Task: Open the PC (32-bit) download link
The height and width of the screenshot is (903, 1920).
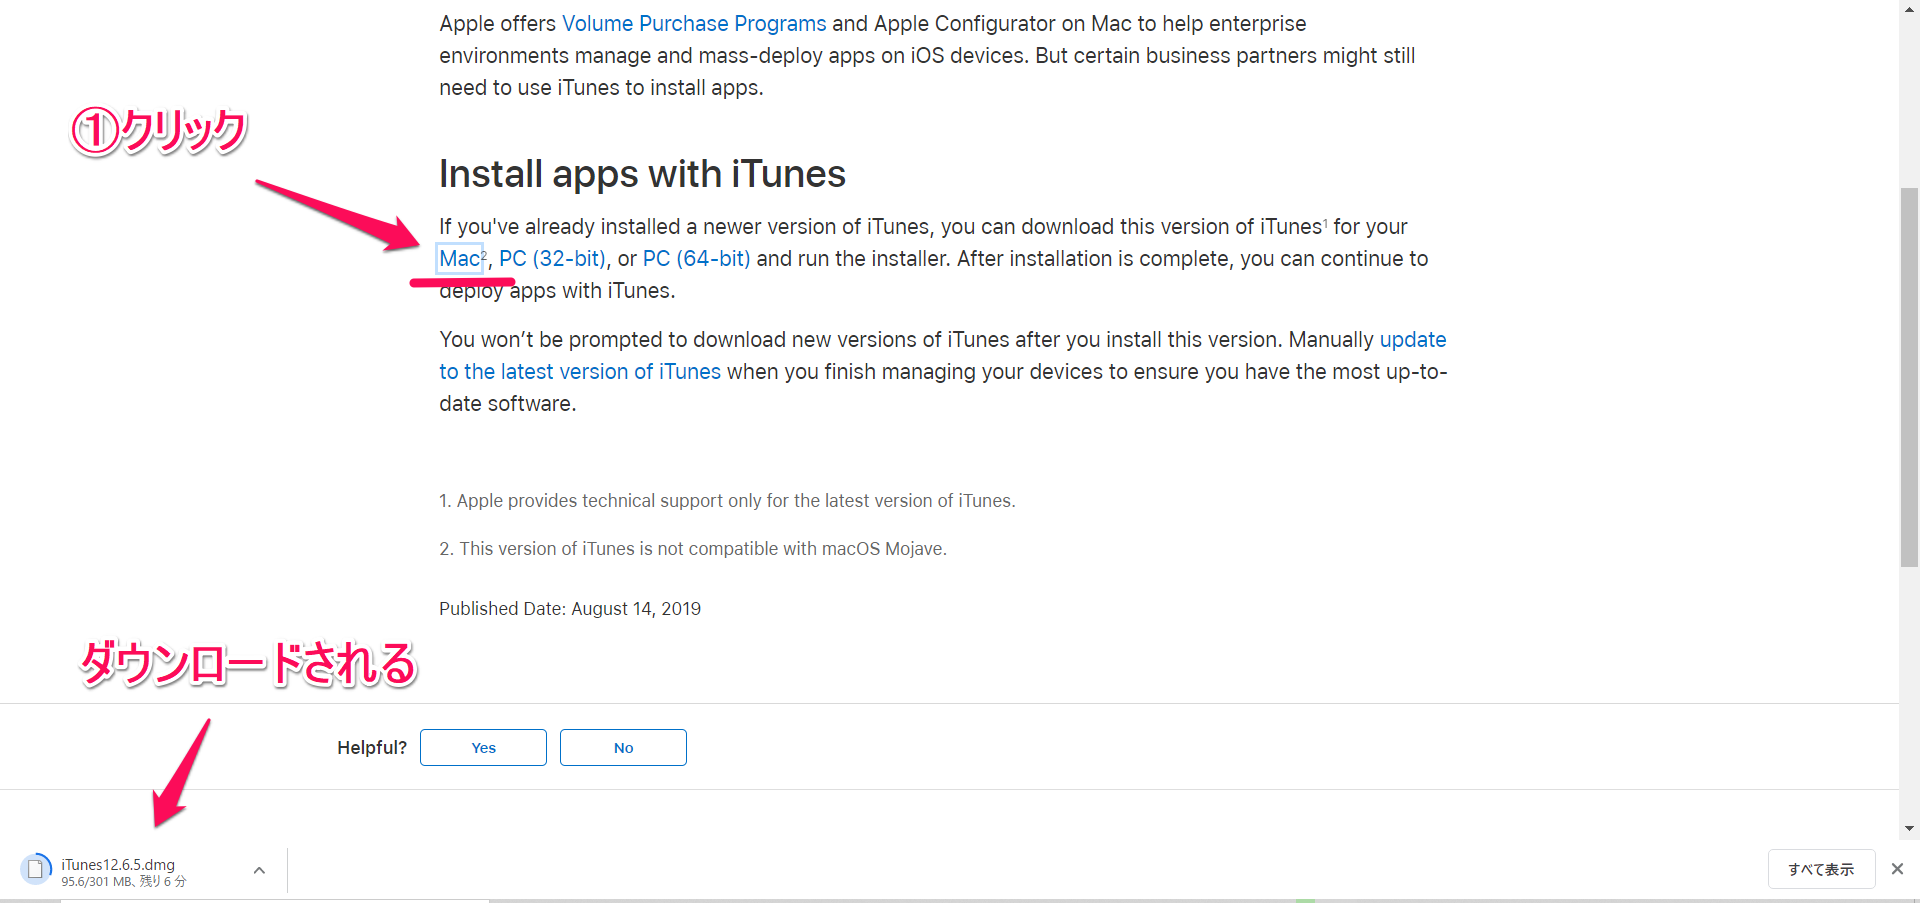Action: (552, 259)
